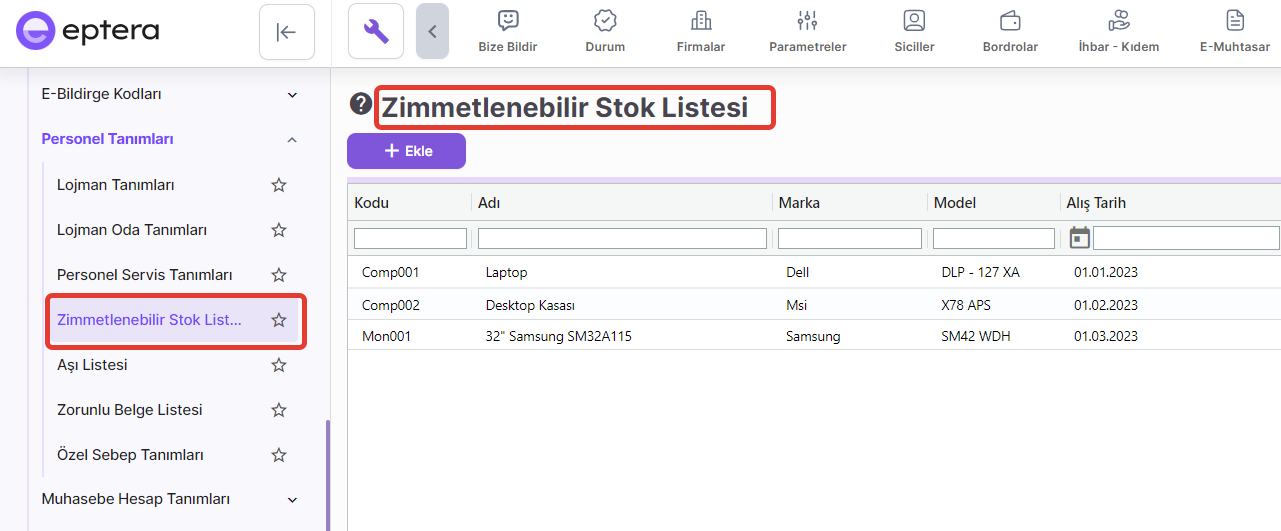The width and height of the screenshot is (1281, 531).
Task: Click the wrench settings icon
Action: 376,32
